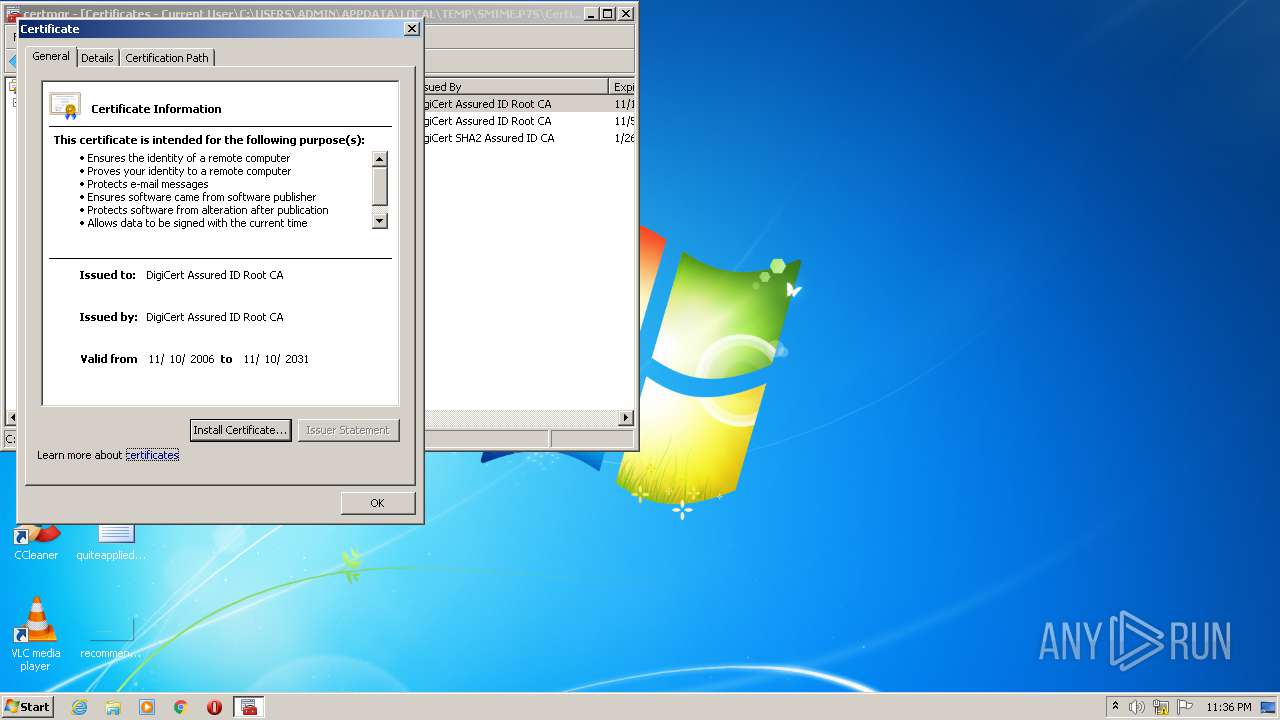Select the quiteapplied desktop file

[111, 542]
